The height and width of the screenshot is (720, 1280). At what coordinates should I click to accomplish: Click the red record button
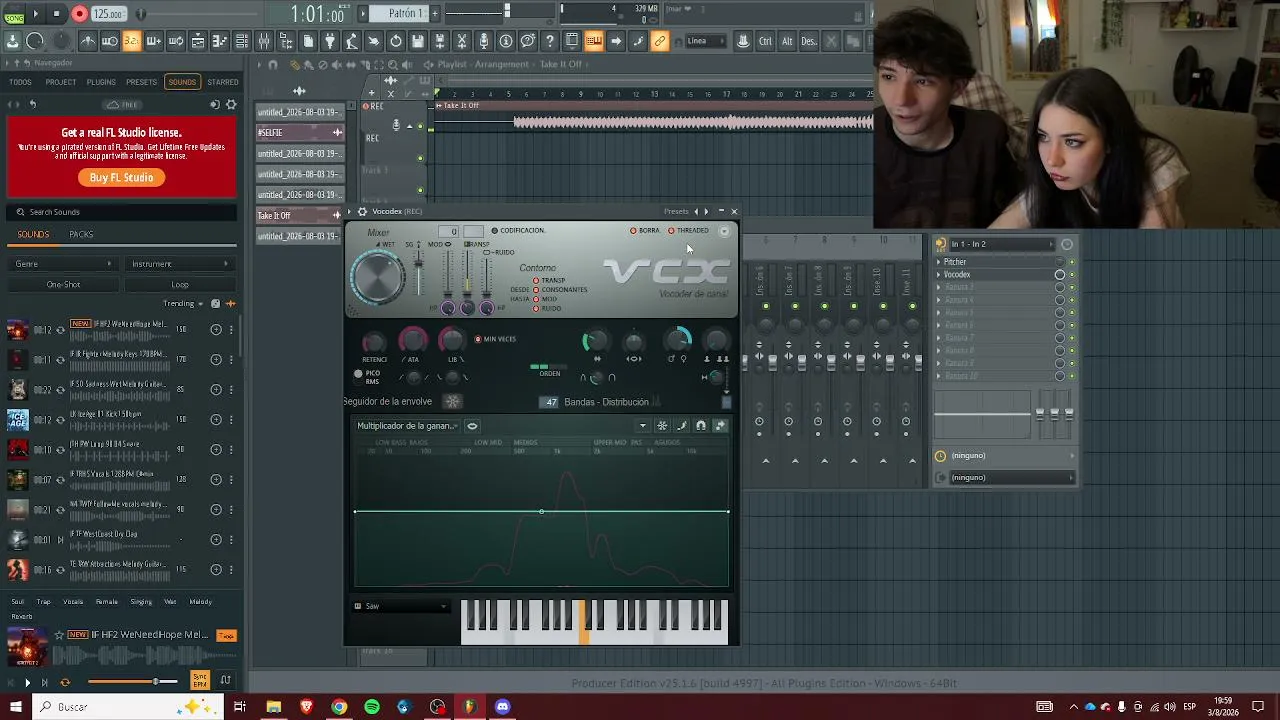pos(80,14)
